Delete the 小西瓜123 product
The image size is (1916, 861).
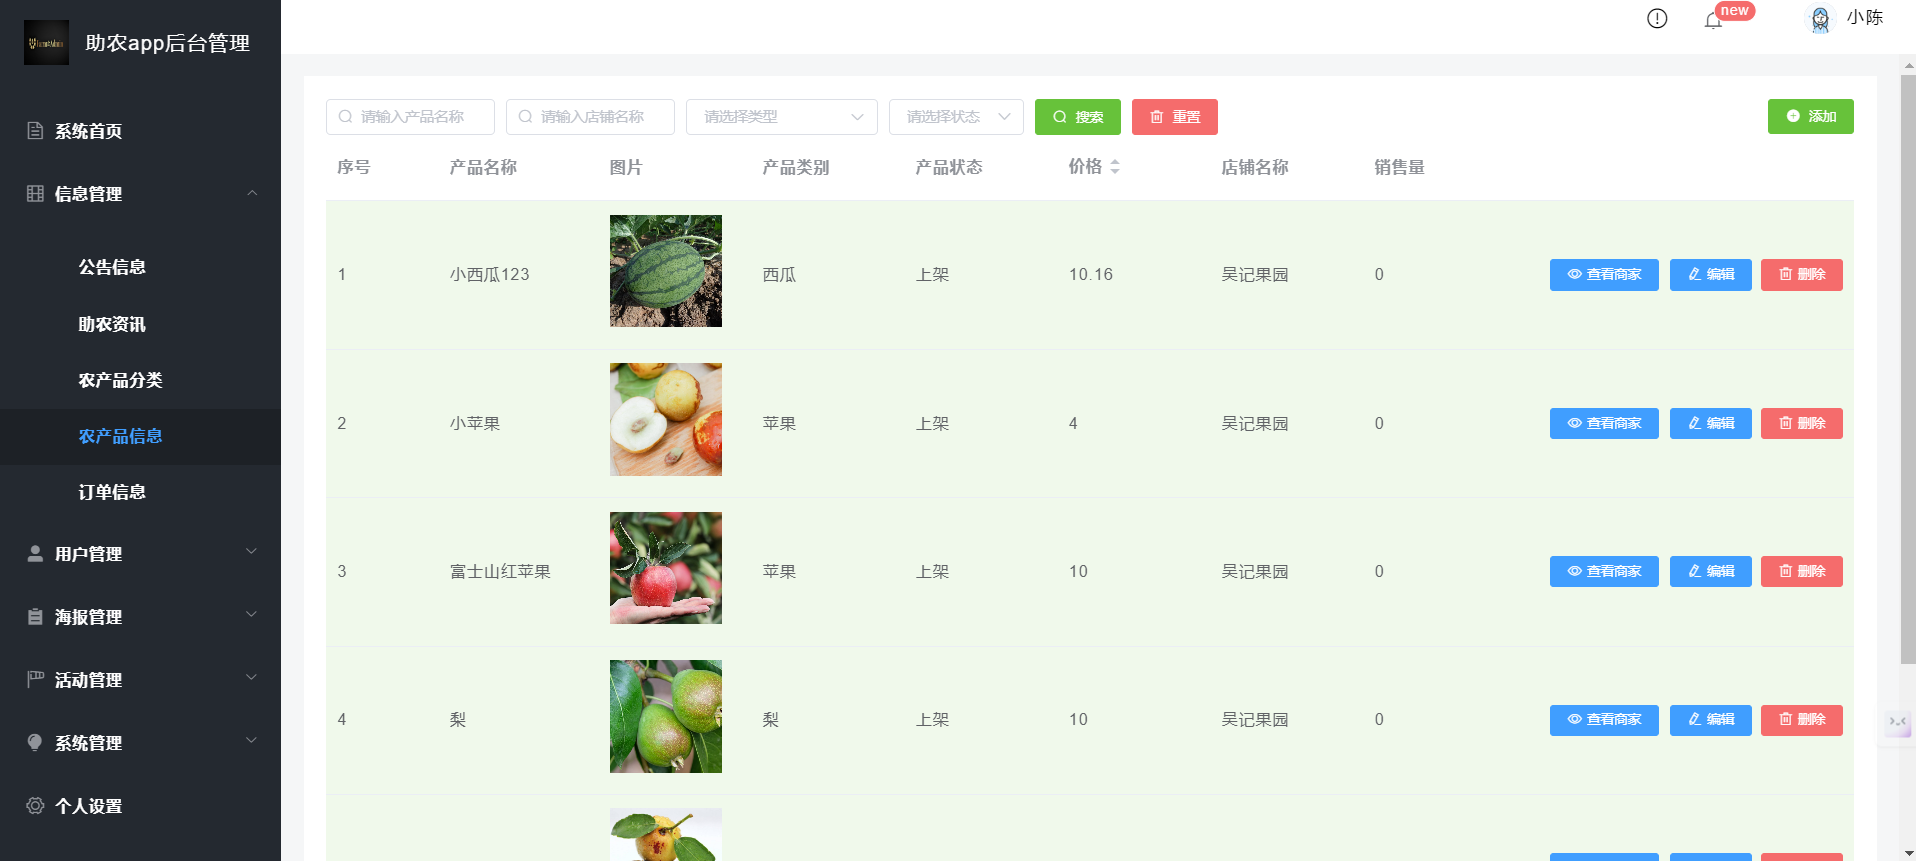(x=1802, y=275)
